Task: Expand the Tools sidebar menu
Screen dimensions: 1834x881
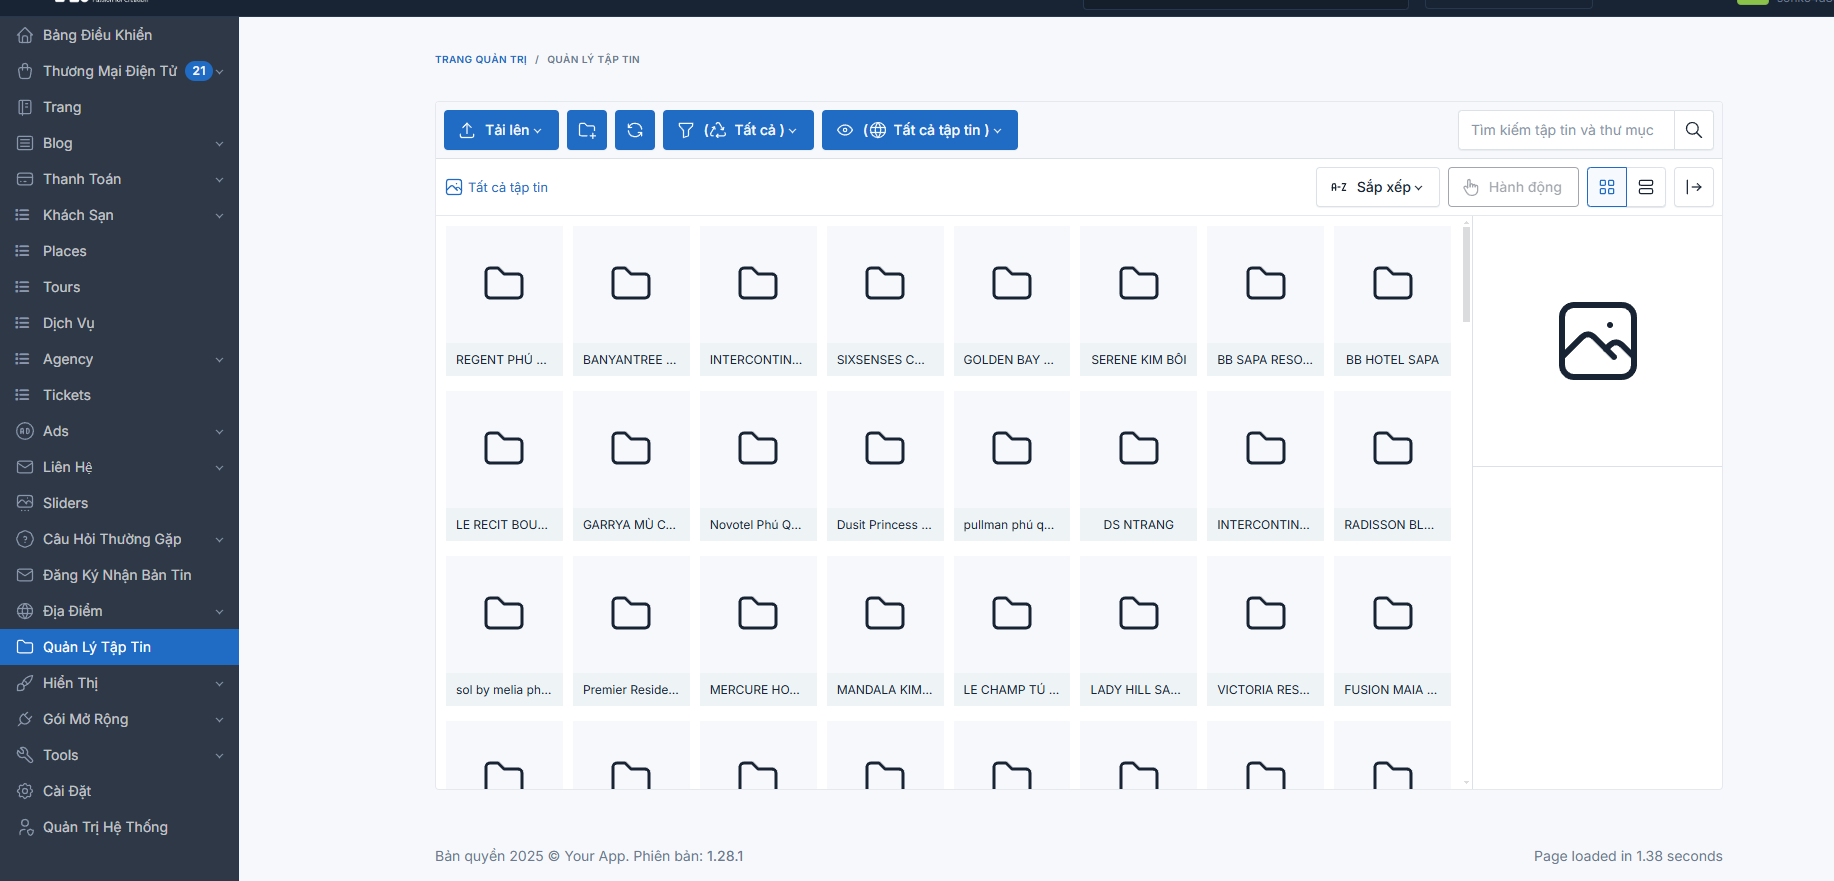Action: [119, 755]
